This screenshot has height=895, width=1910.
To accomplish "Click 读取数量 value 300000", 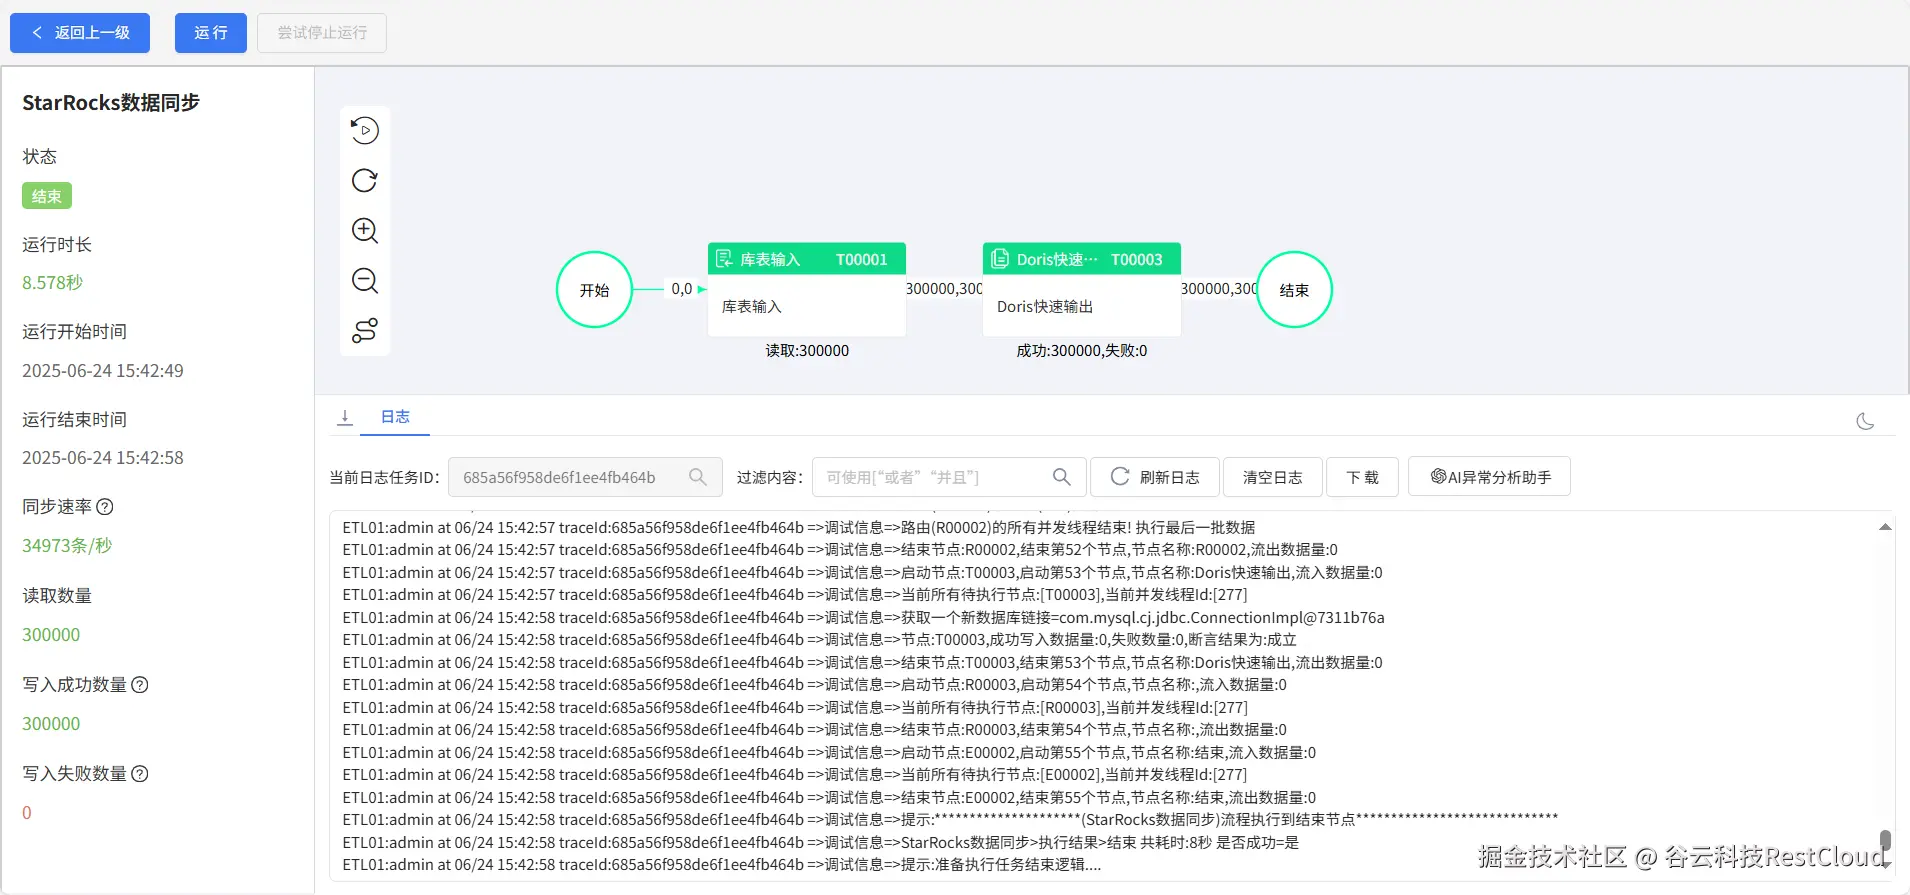I will click(51, 635).
